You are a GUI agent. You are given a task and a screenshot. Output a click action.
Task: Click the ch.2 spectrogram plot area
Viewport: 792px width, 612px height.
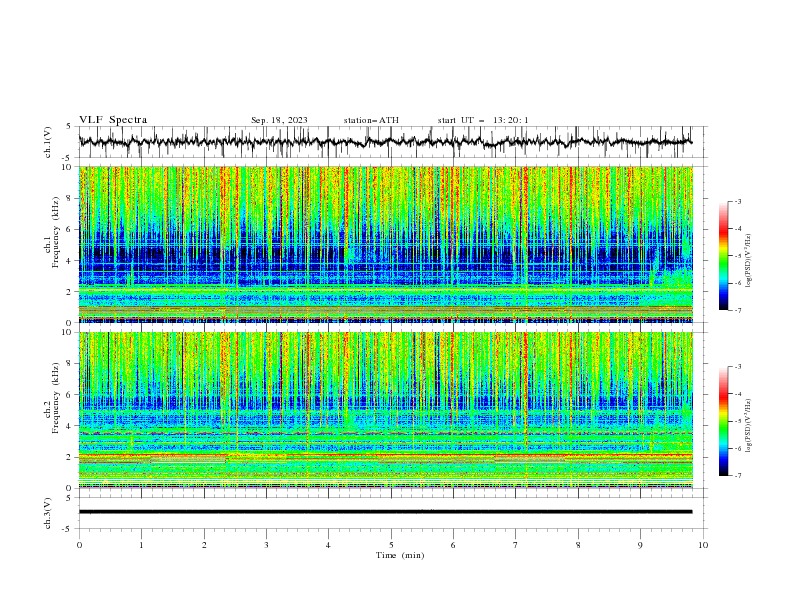[x=385, y=410]
